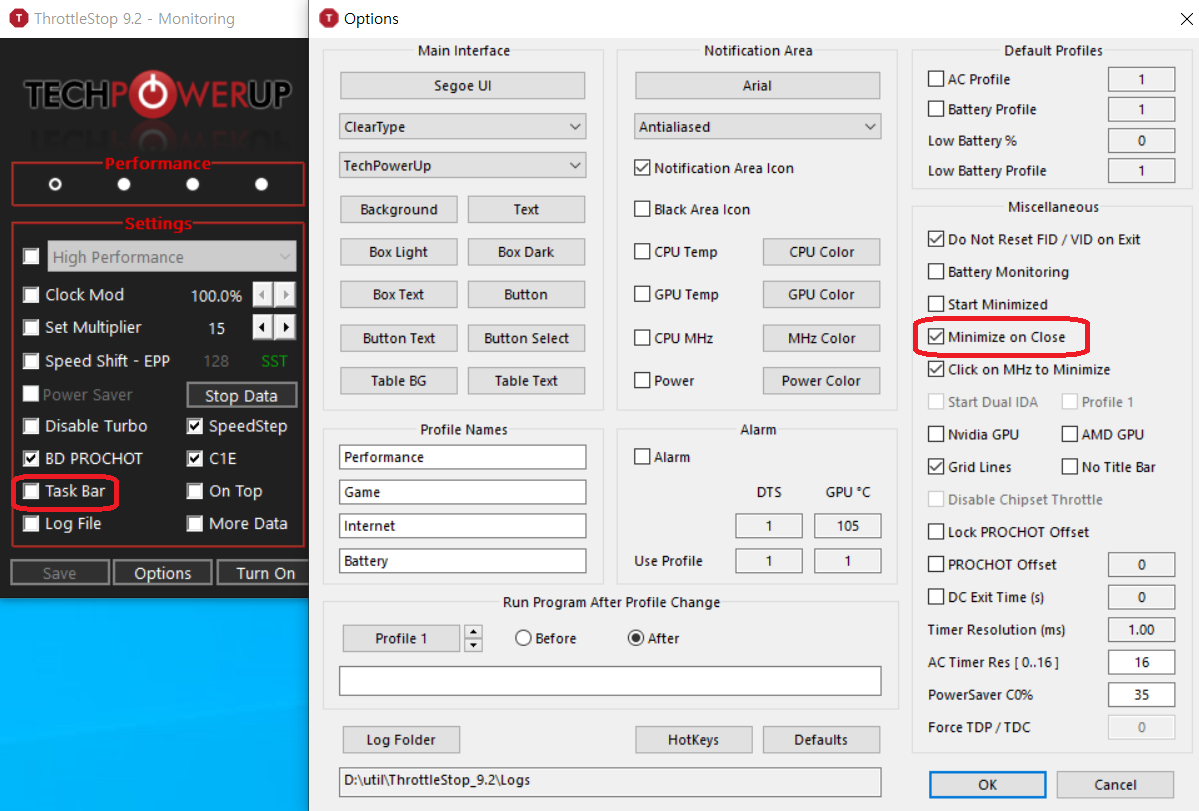Click Stop Data in main window
This screenshot has width=1199, height=811.
pyautogui.click(x=241, y=396)
